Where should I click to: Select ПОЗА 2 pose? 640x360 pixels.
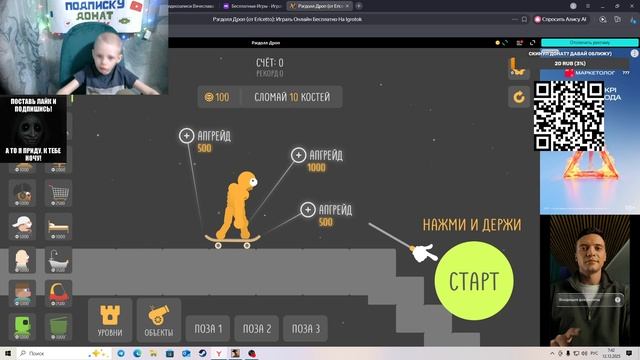click(257, 329)
